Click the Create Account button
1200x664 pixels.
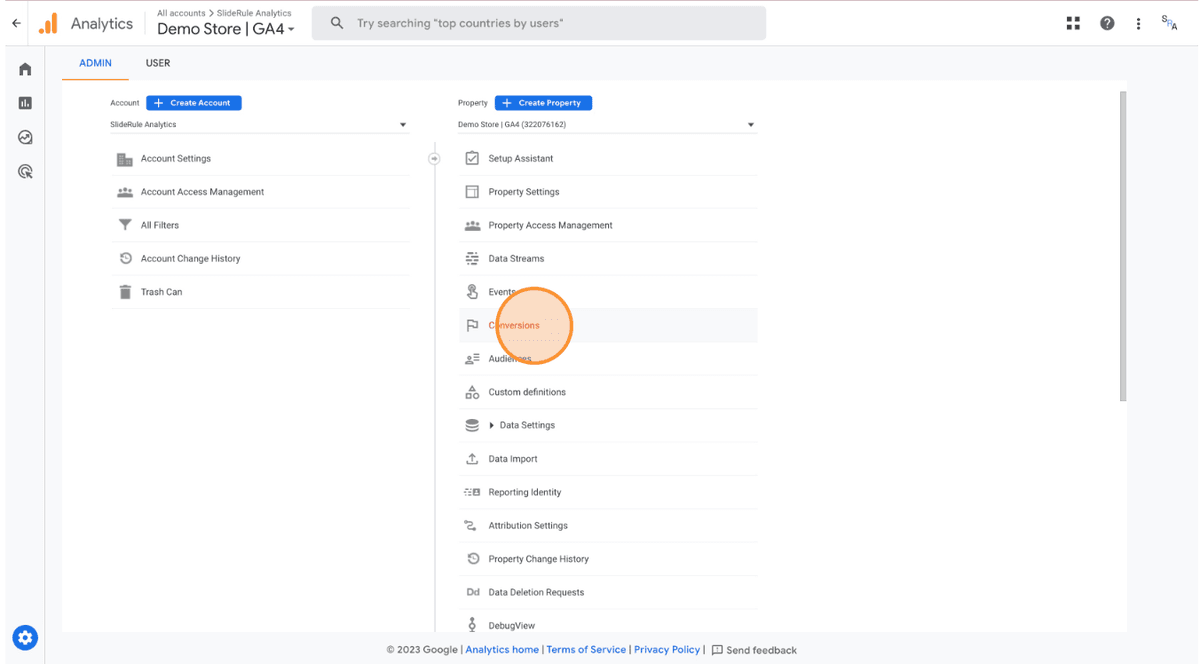(x=194, y=103)
